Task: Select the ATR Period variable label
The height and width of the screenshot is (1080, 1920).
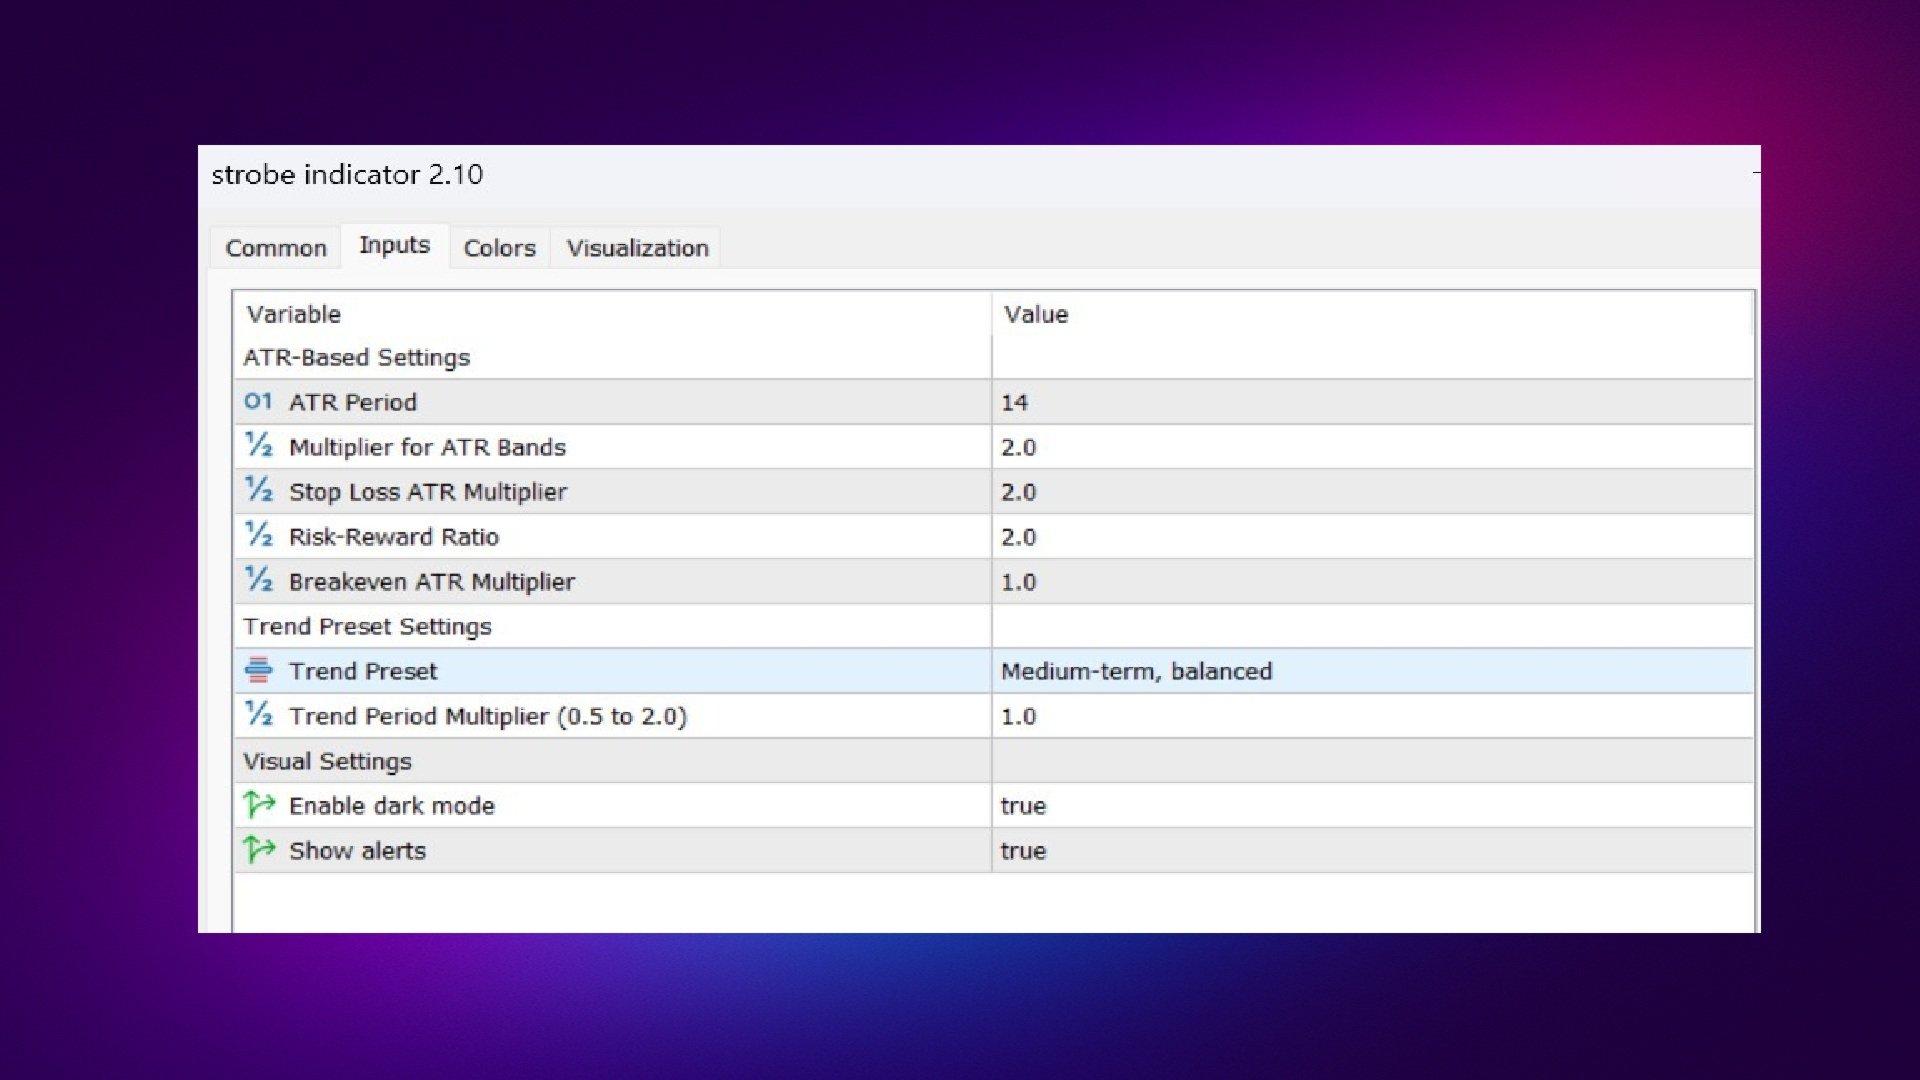Action: pos(353,402)
